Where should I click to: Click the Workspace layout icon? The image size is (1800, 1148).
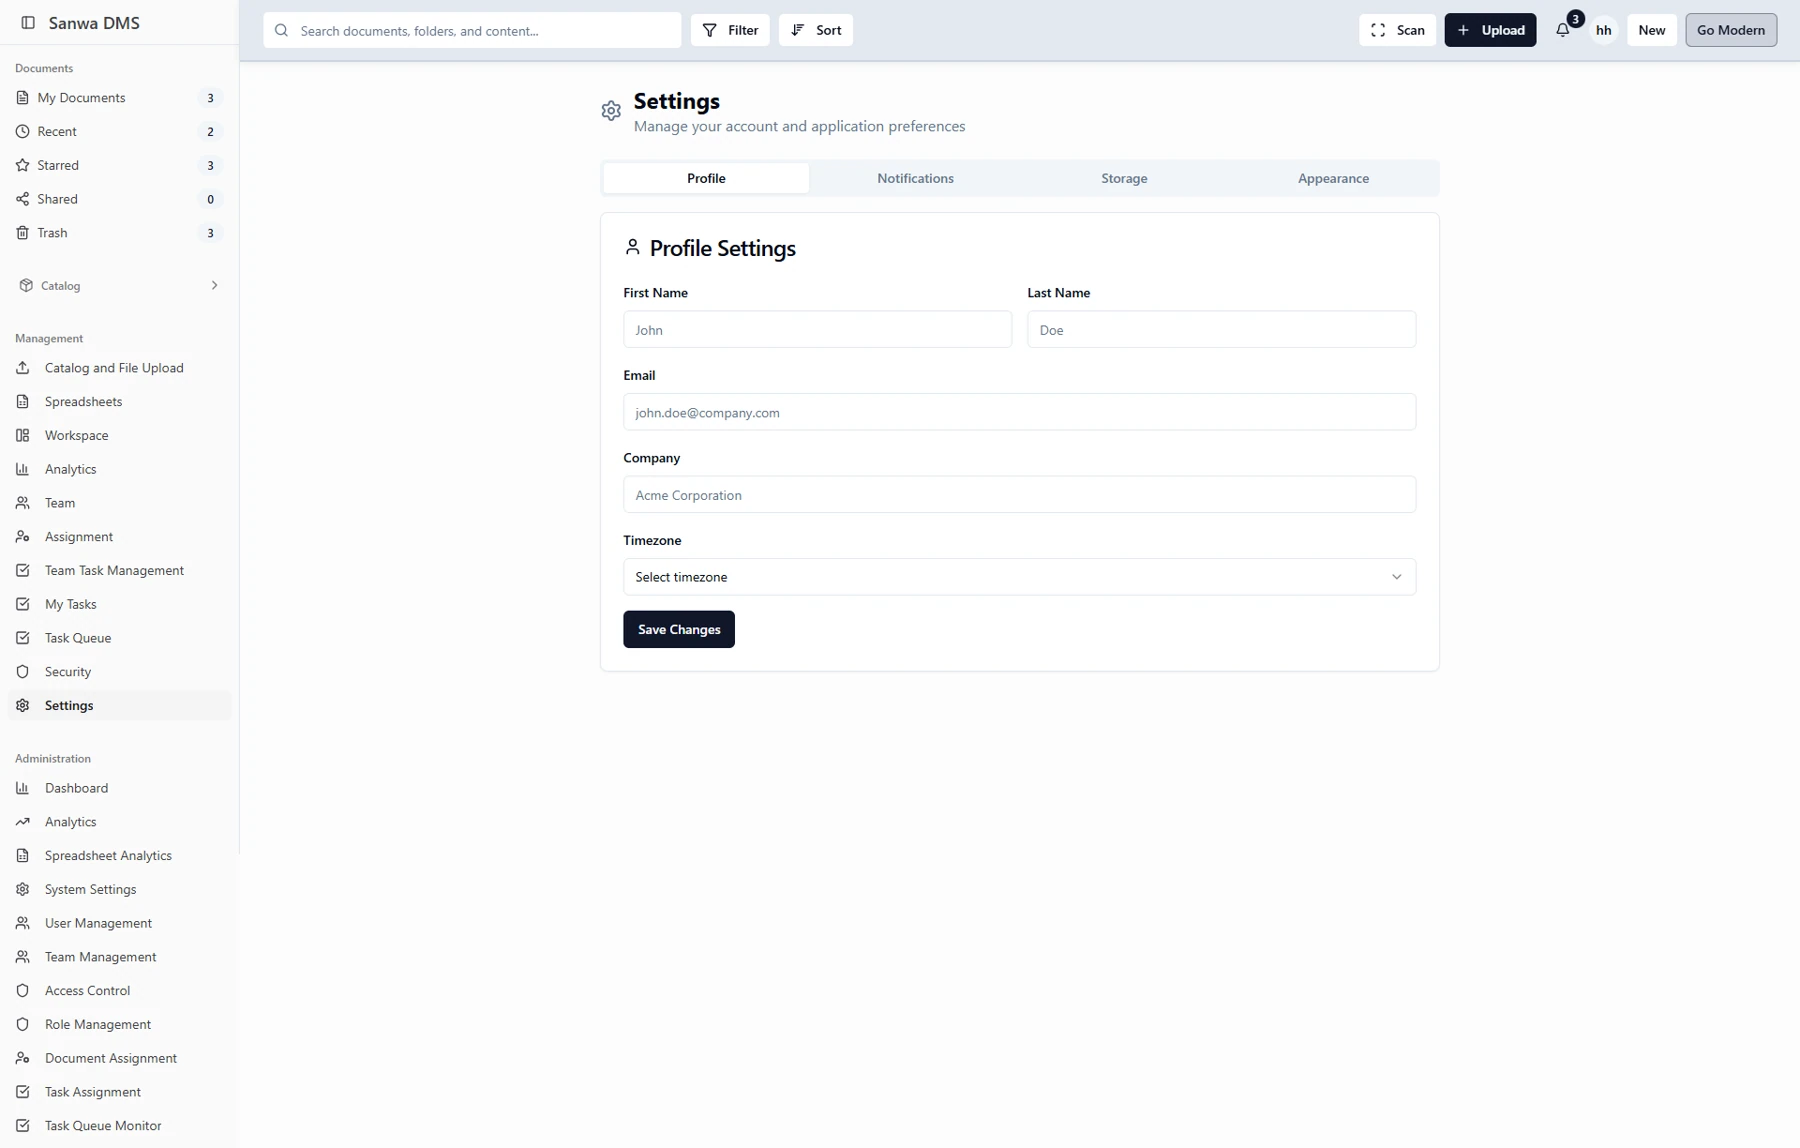tap(22, 436)
